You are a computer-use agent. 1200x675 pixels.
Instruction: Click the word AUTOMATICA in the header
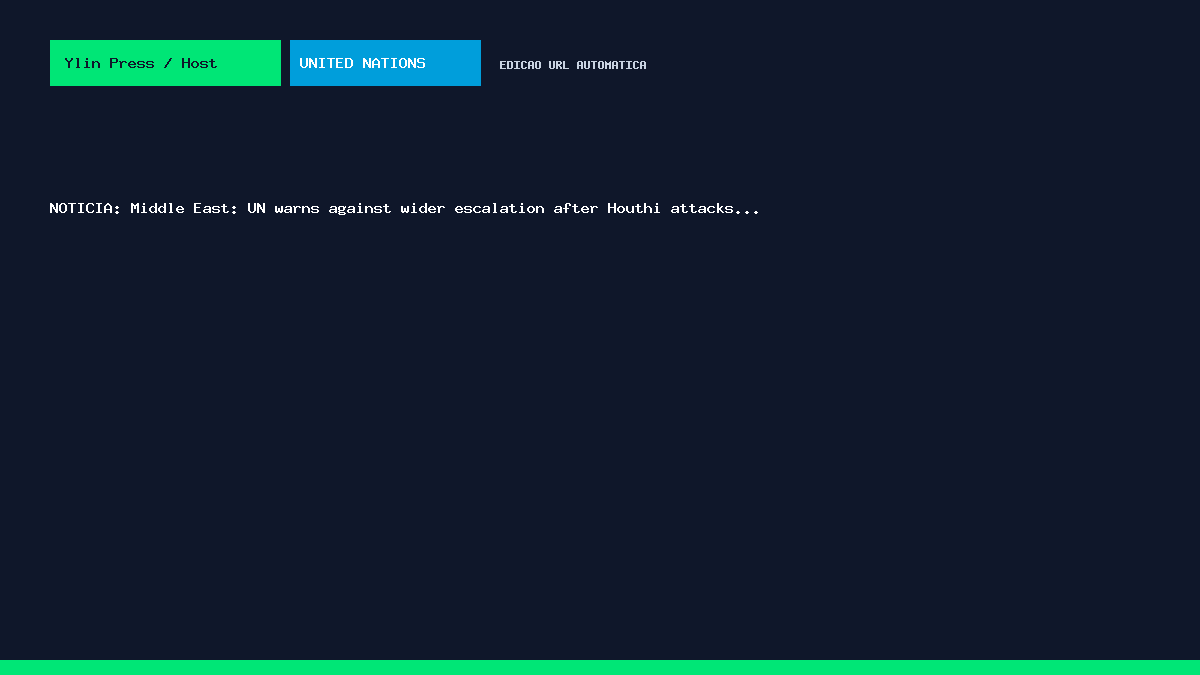coord(611,65)
